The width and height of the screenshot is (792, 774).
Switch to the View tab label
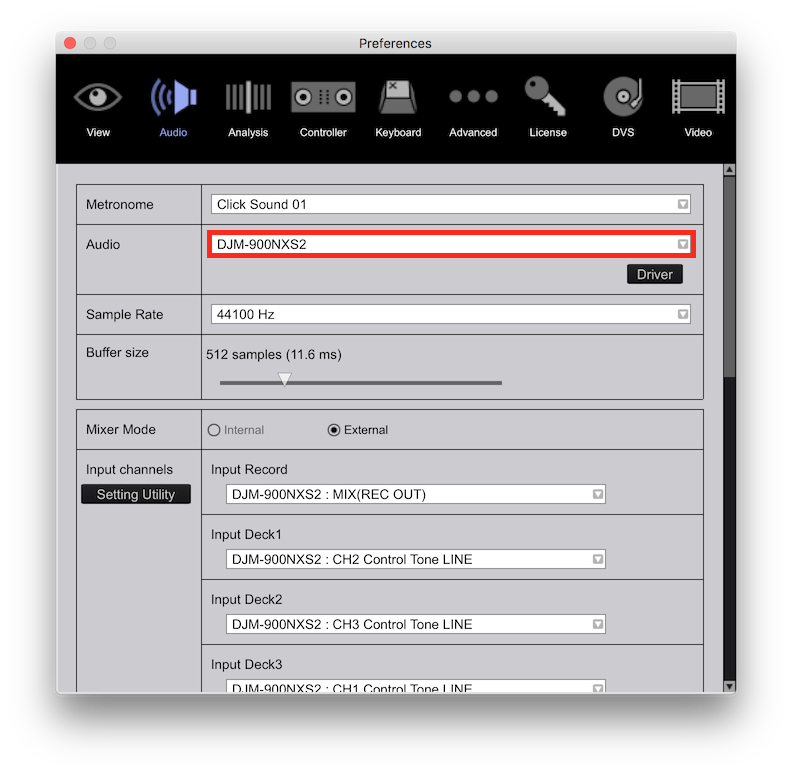click(98, 132)
